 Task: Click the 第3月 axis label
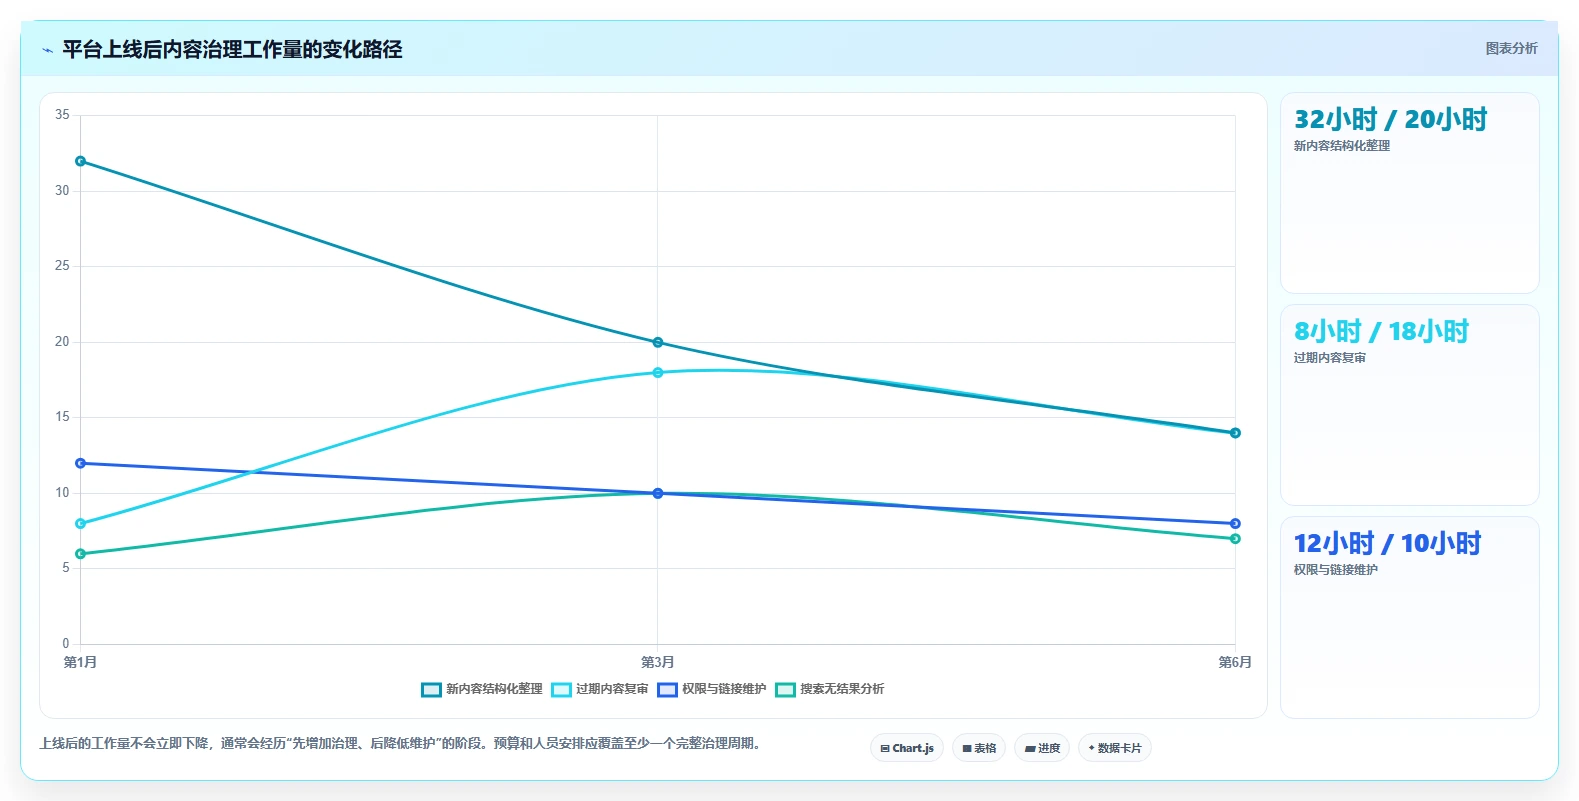pyautogui.click(x=657, y=662)
